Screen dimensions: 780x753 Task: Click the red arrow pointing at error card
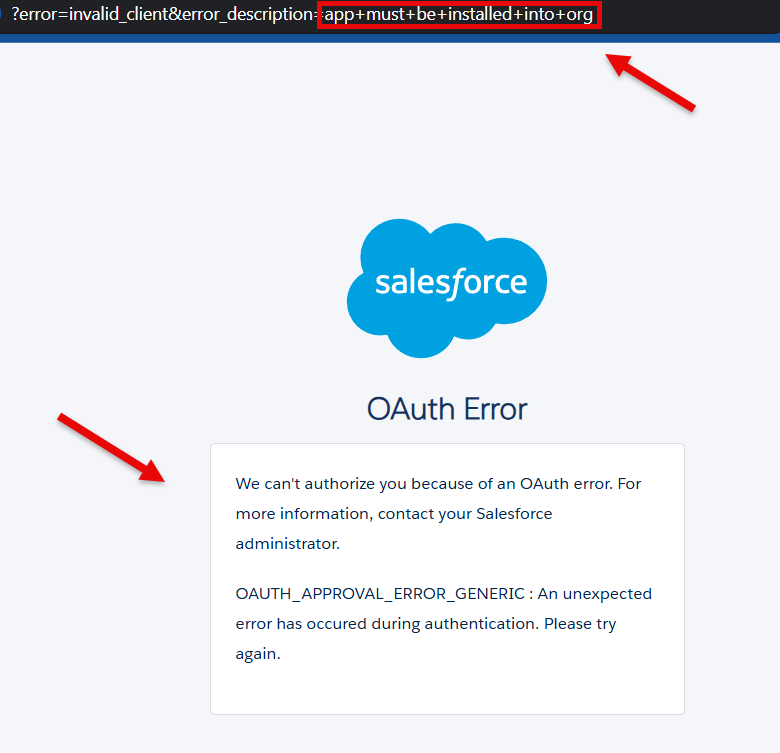(110, 447)
